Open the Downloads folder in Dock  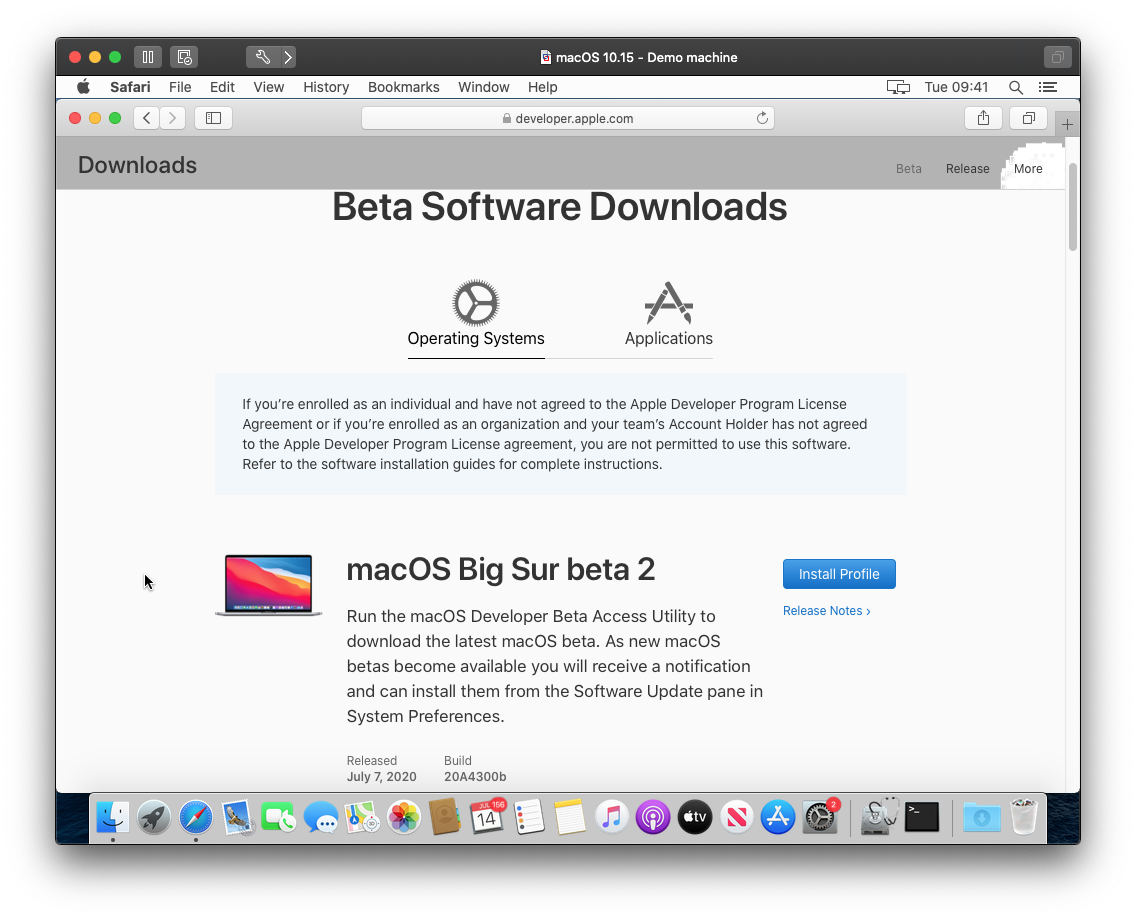pos(982,817)
